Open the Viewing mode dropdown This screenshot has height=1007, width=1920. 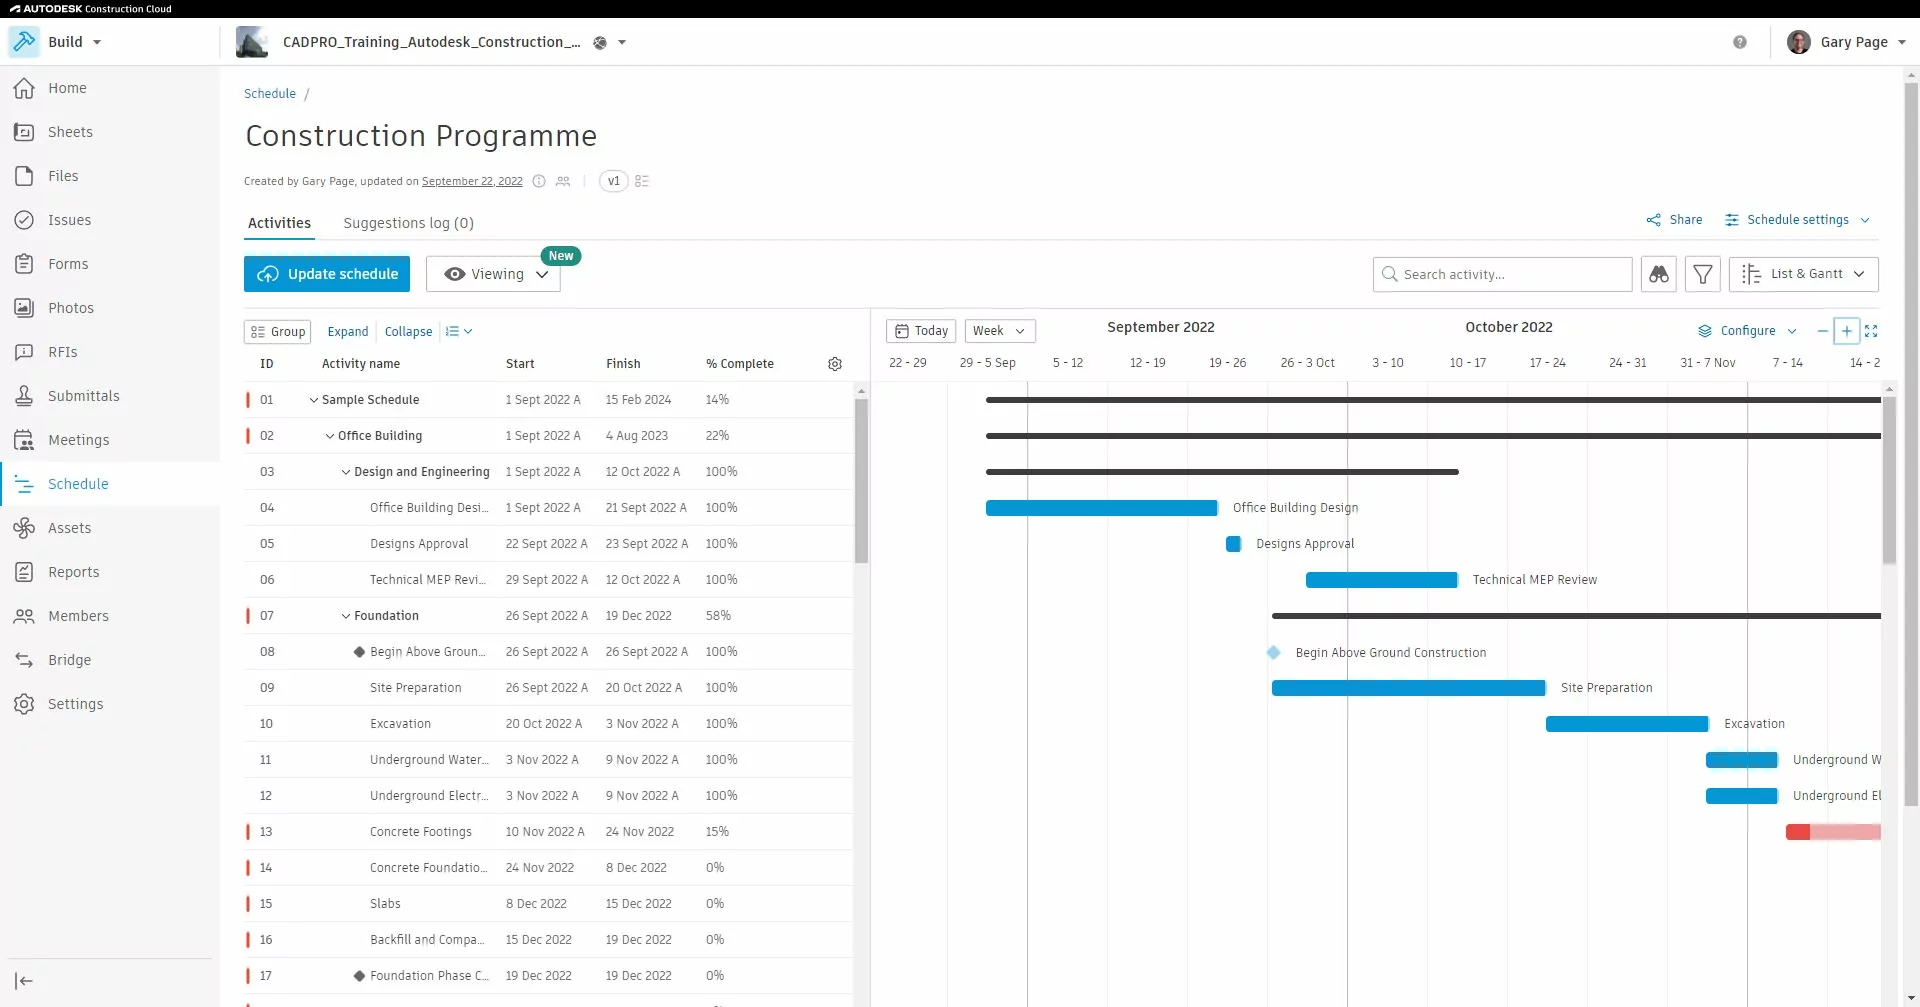coord(496,274)
